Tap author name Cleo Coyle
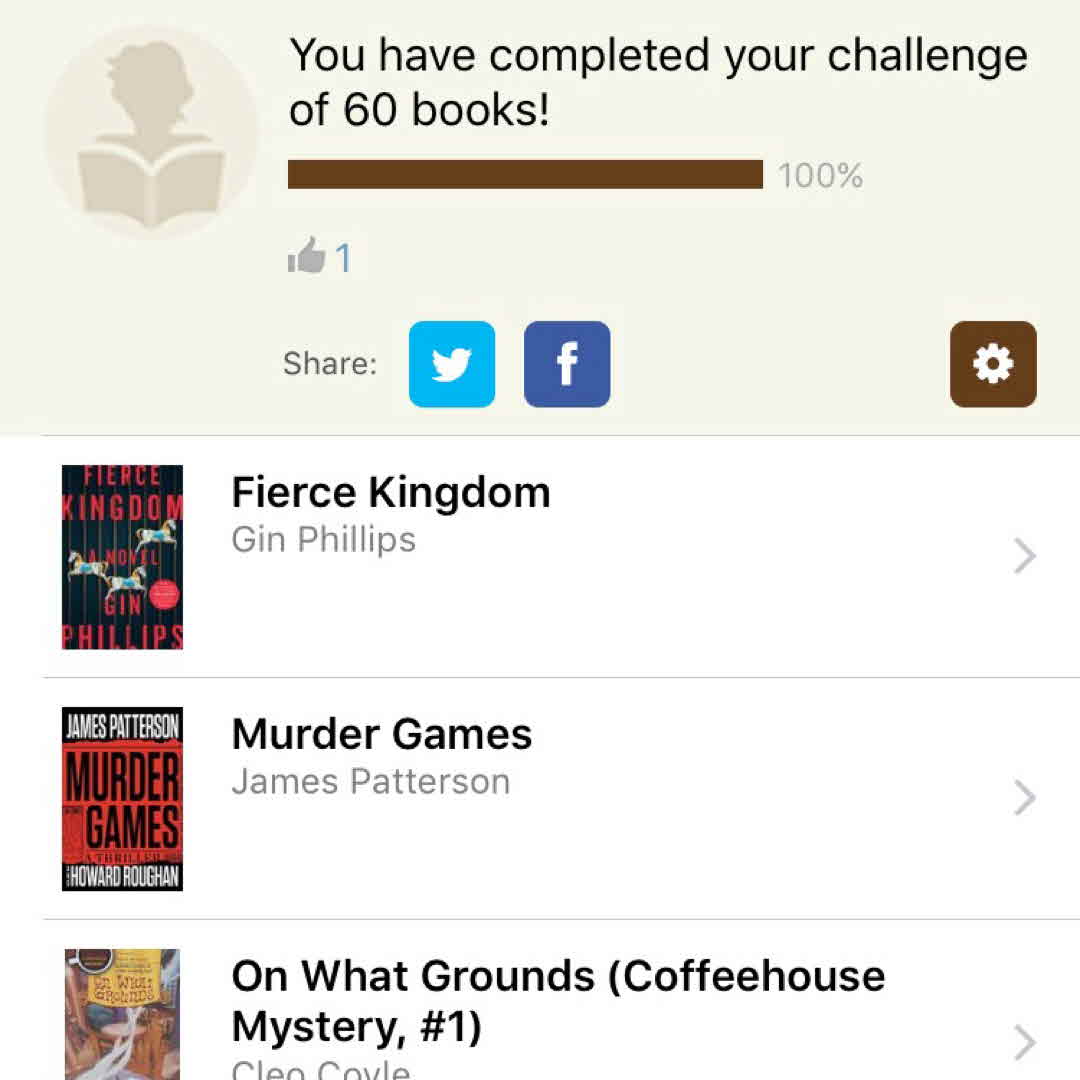1080x1080 pixels. [320, 1068]
